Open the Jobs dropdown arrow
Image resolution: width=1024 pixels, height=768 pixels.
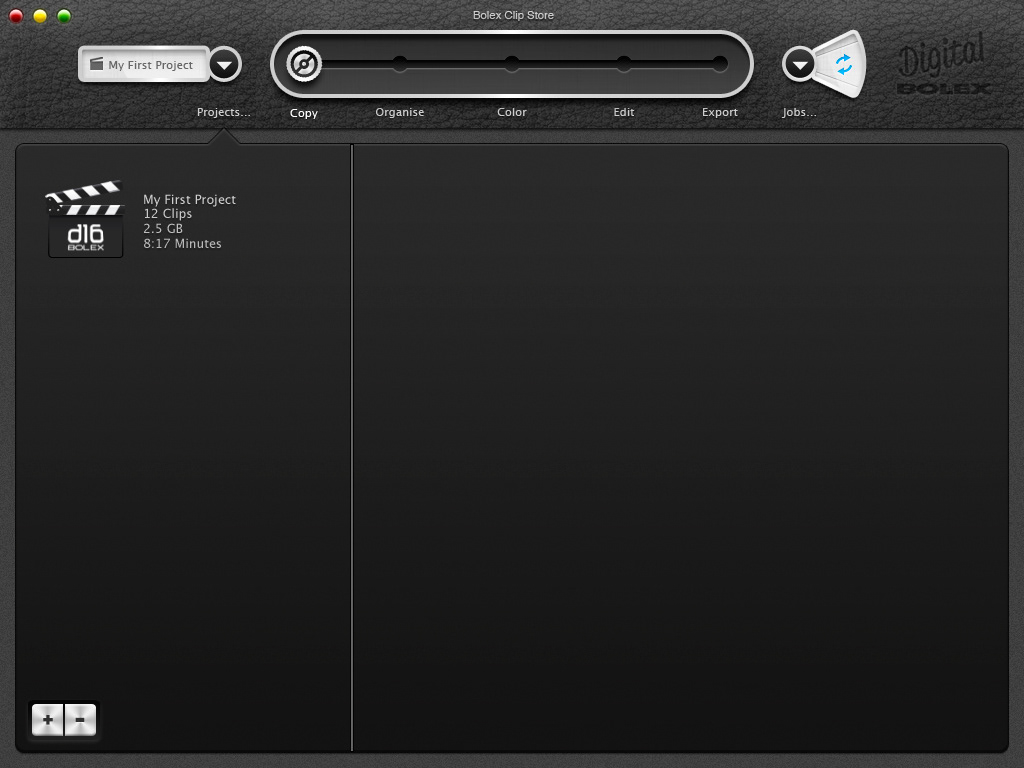pyautogui.click(x=799, y=64)
